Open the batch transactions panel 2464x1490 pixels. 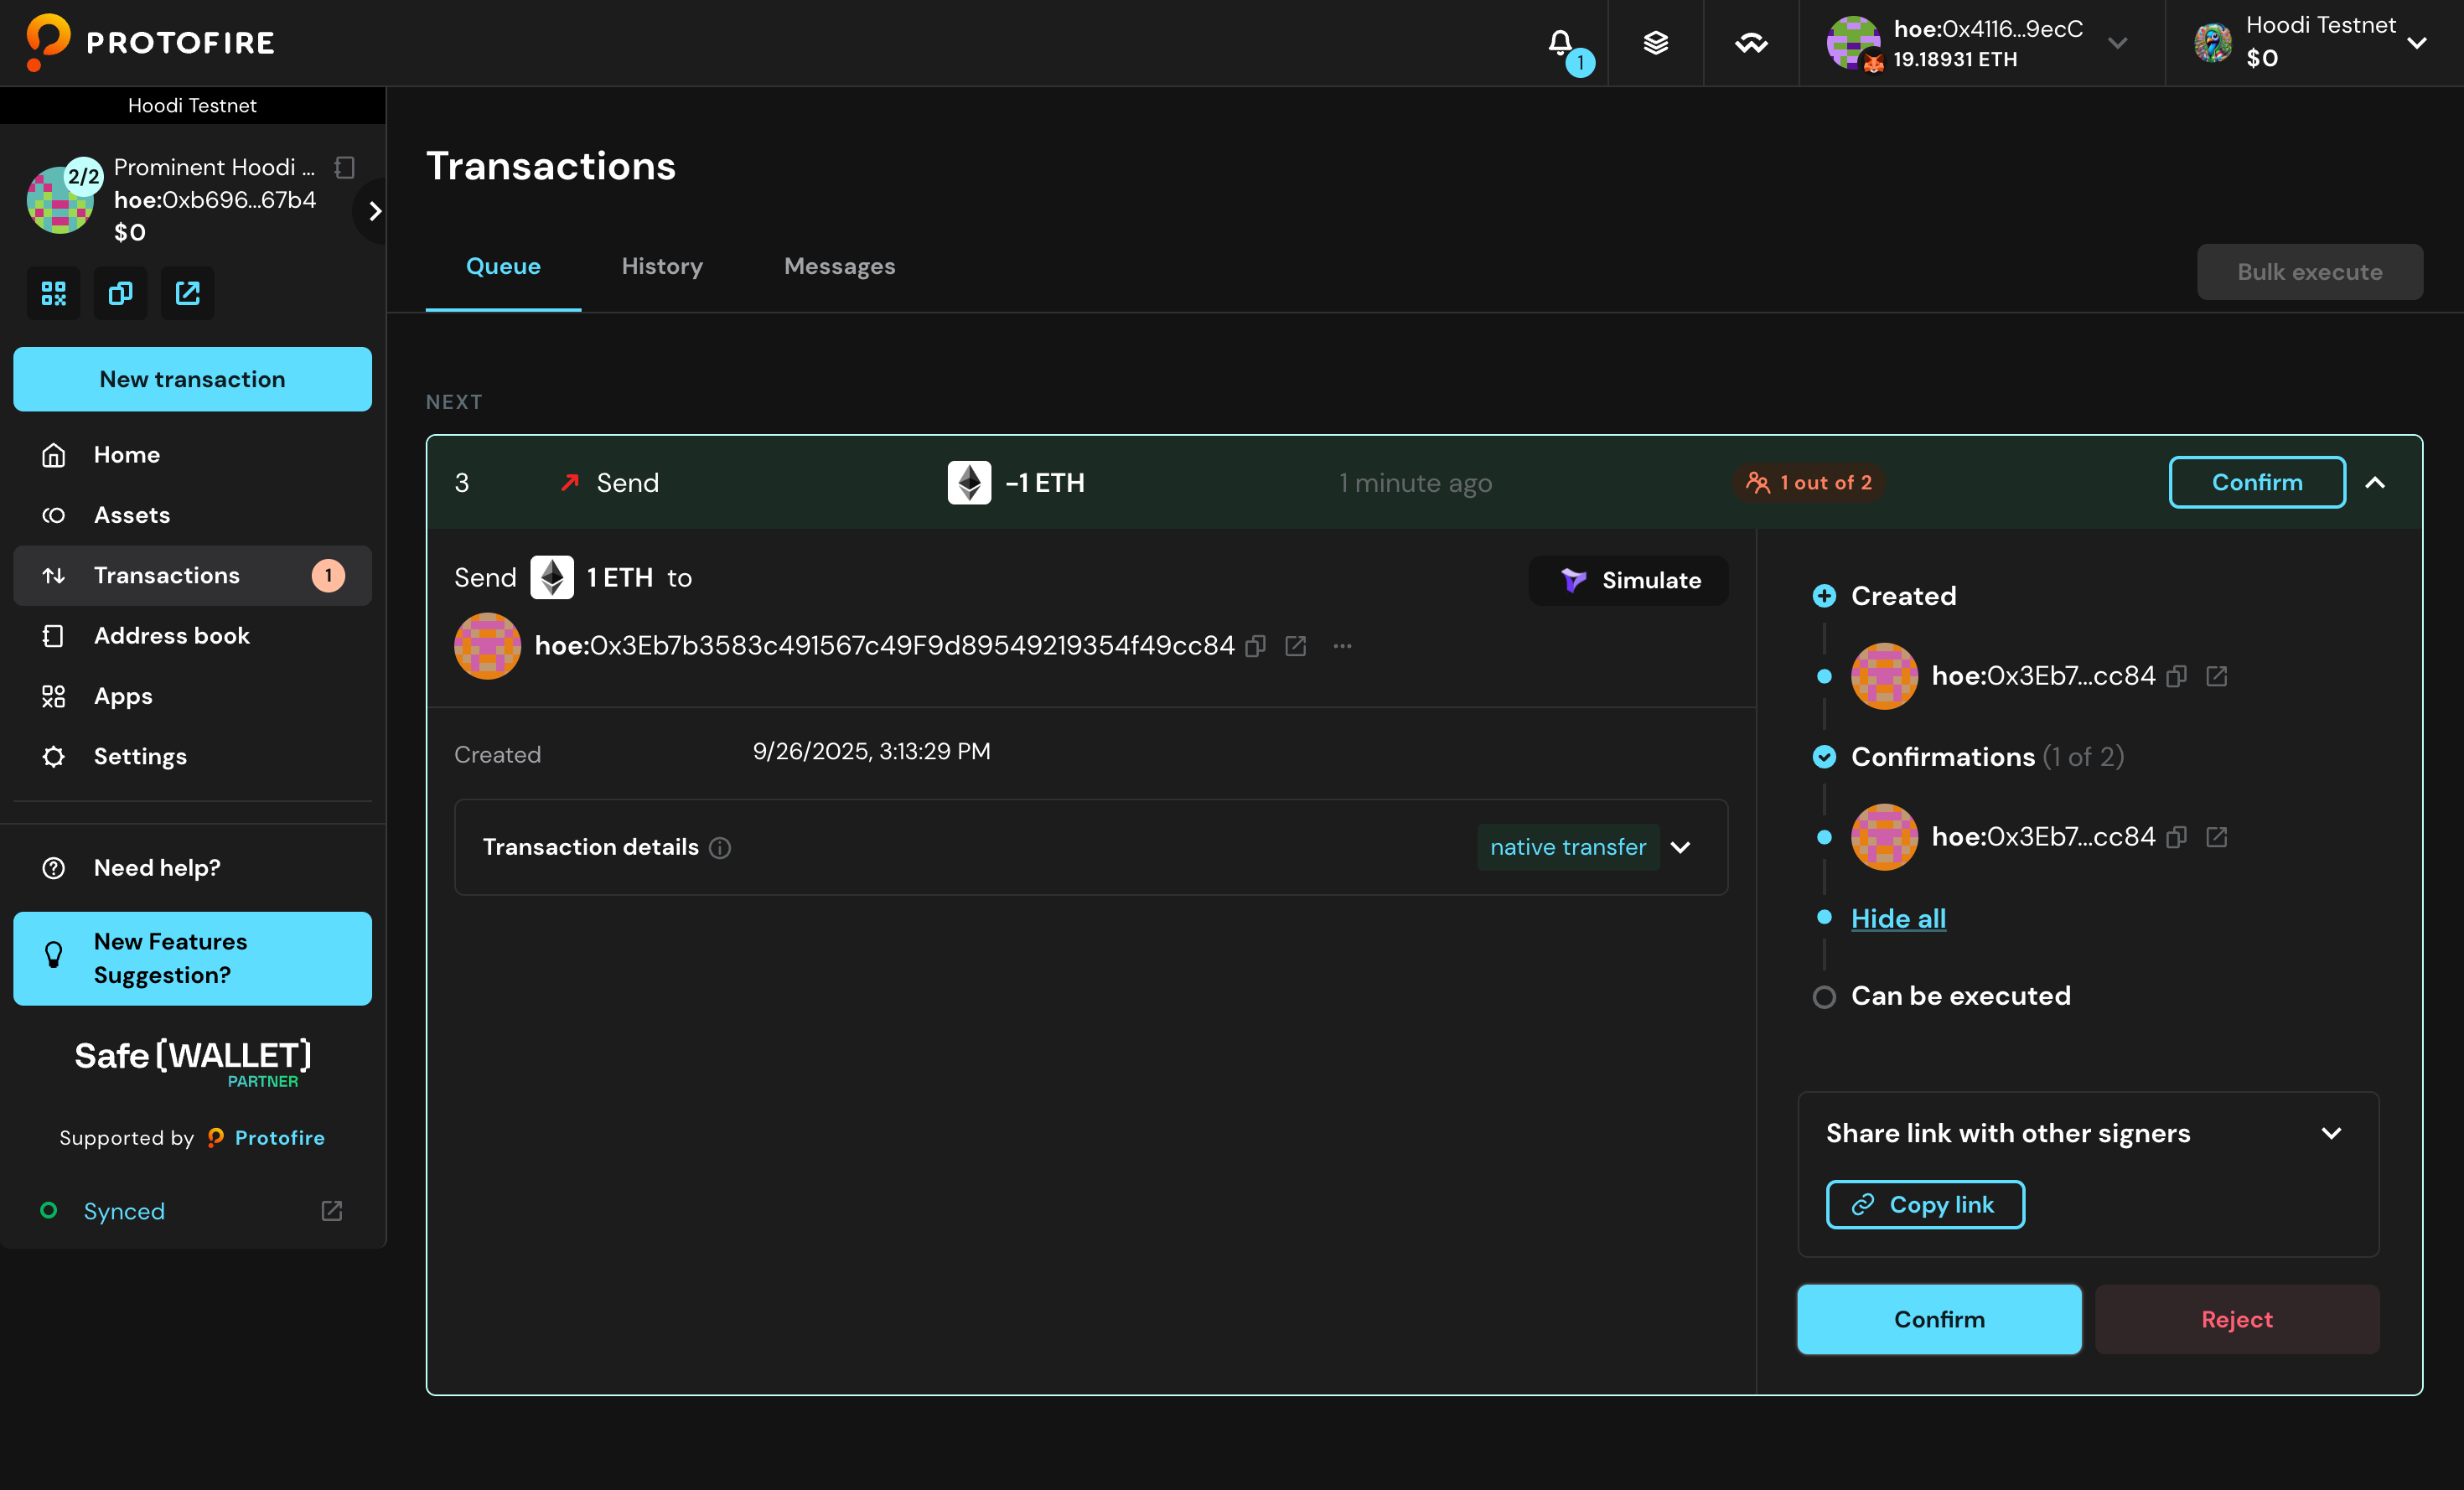(x=1656, y=43)
